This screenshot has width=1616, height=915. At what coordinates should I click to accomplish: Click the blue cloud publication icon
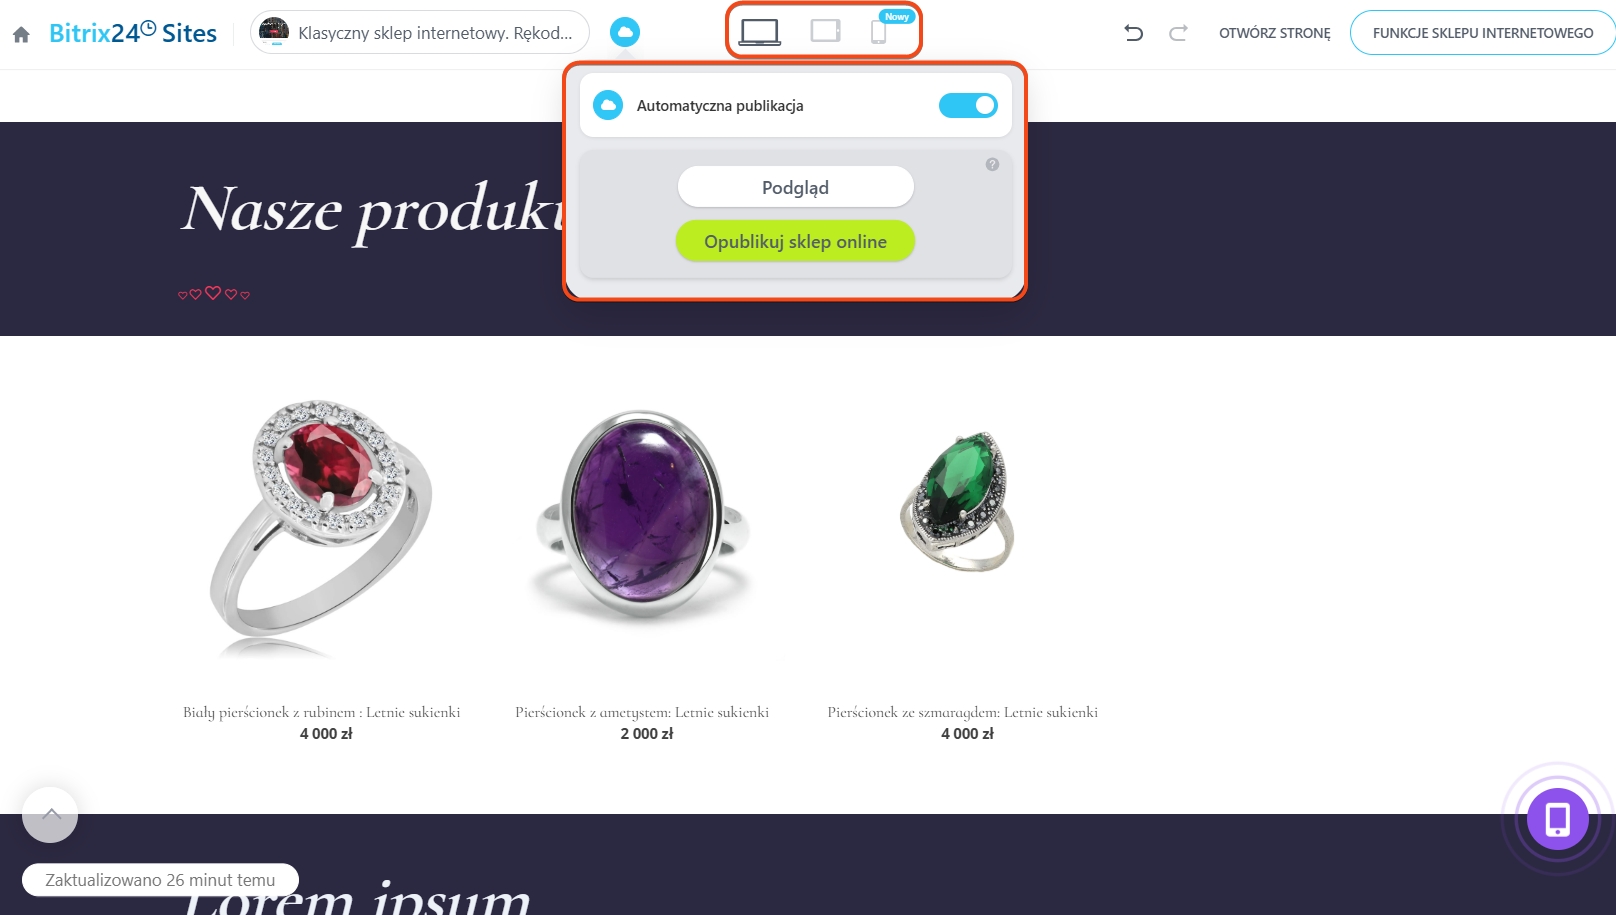click(625, 32)
